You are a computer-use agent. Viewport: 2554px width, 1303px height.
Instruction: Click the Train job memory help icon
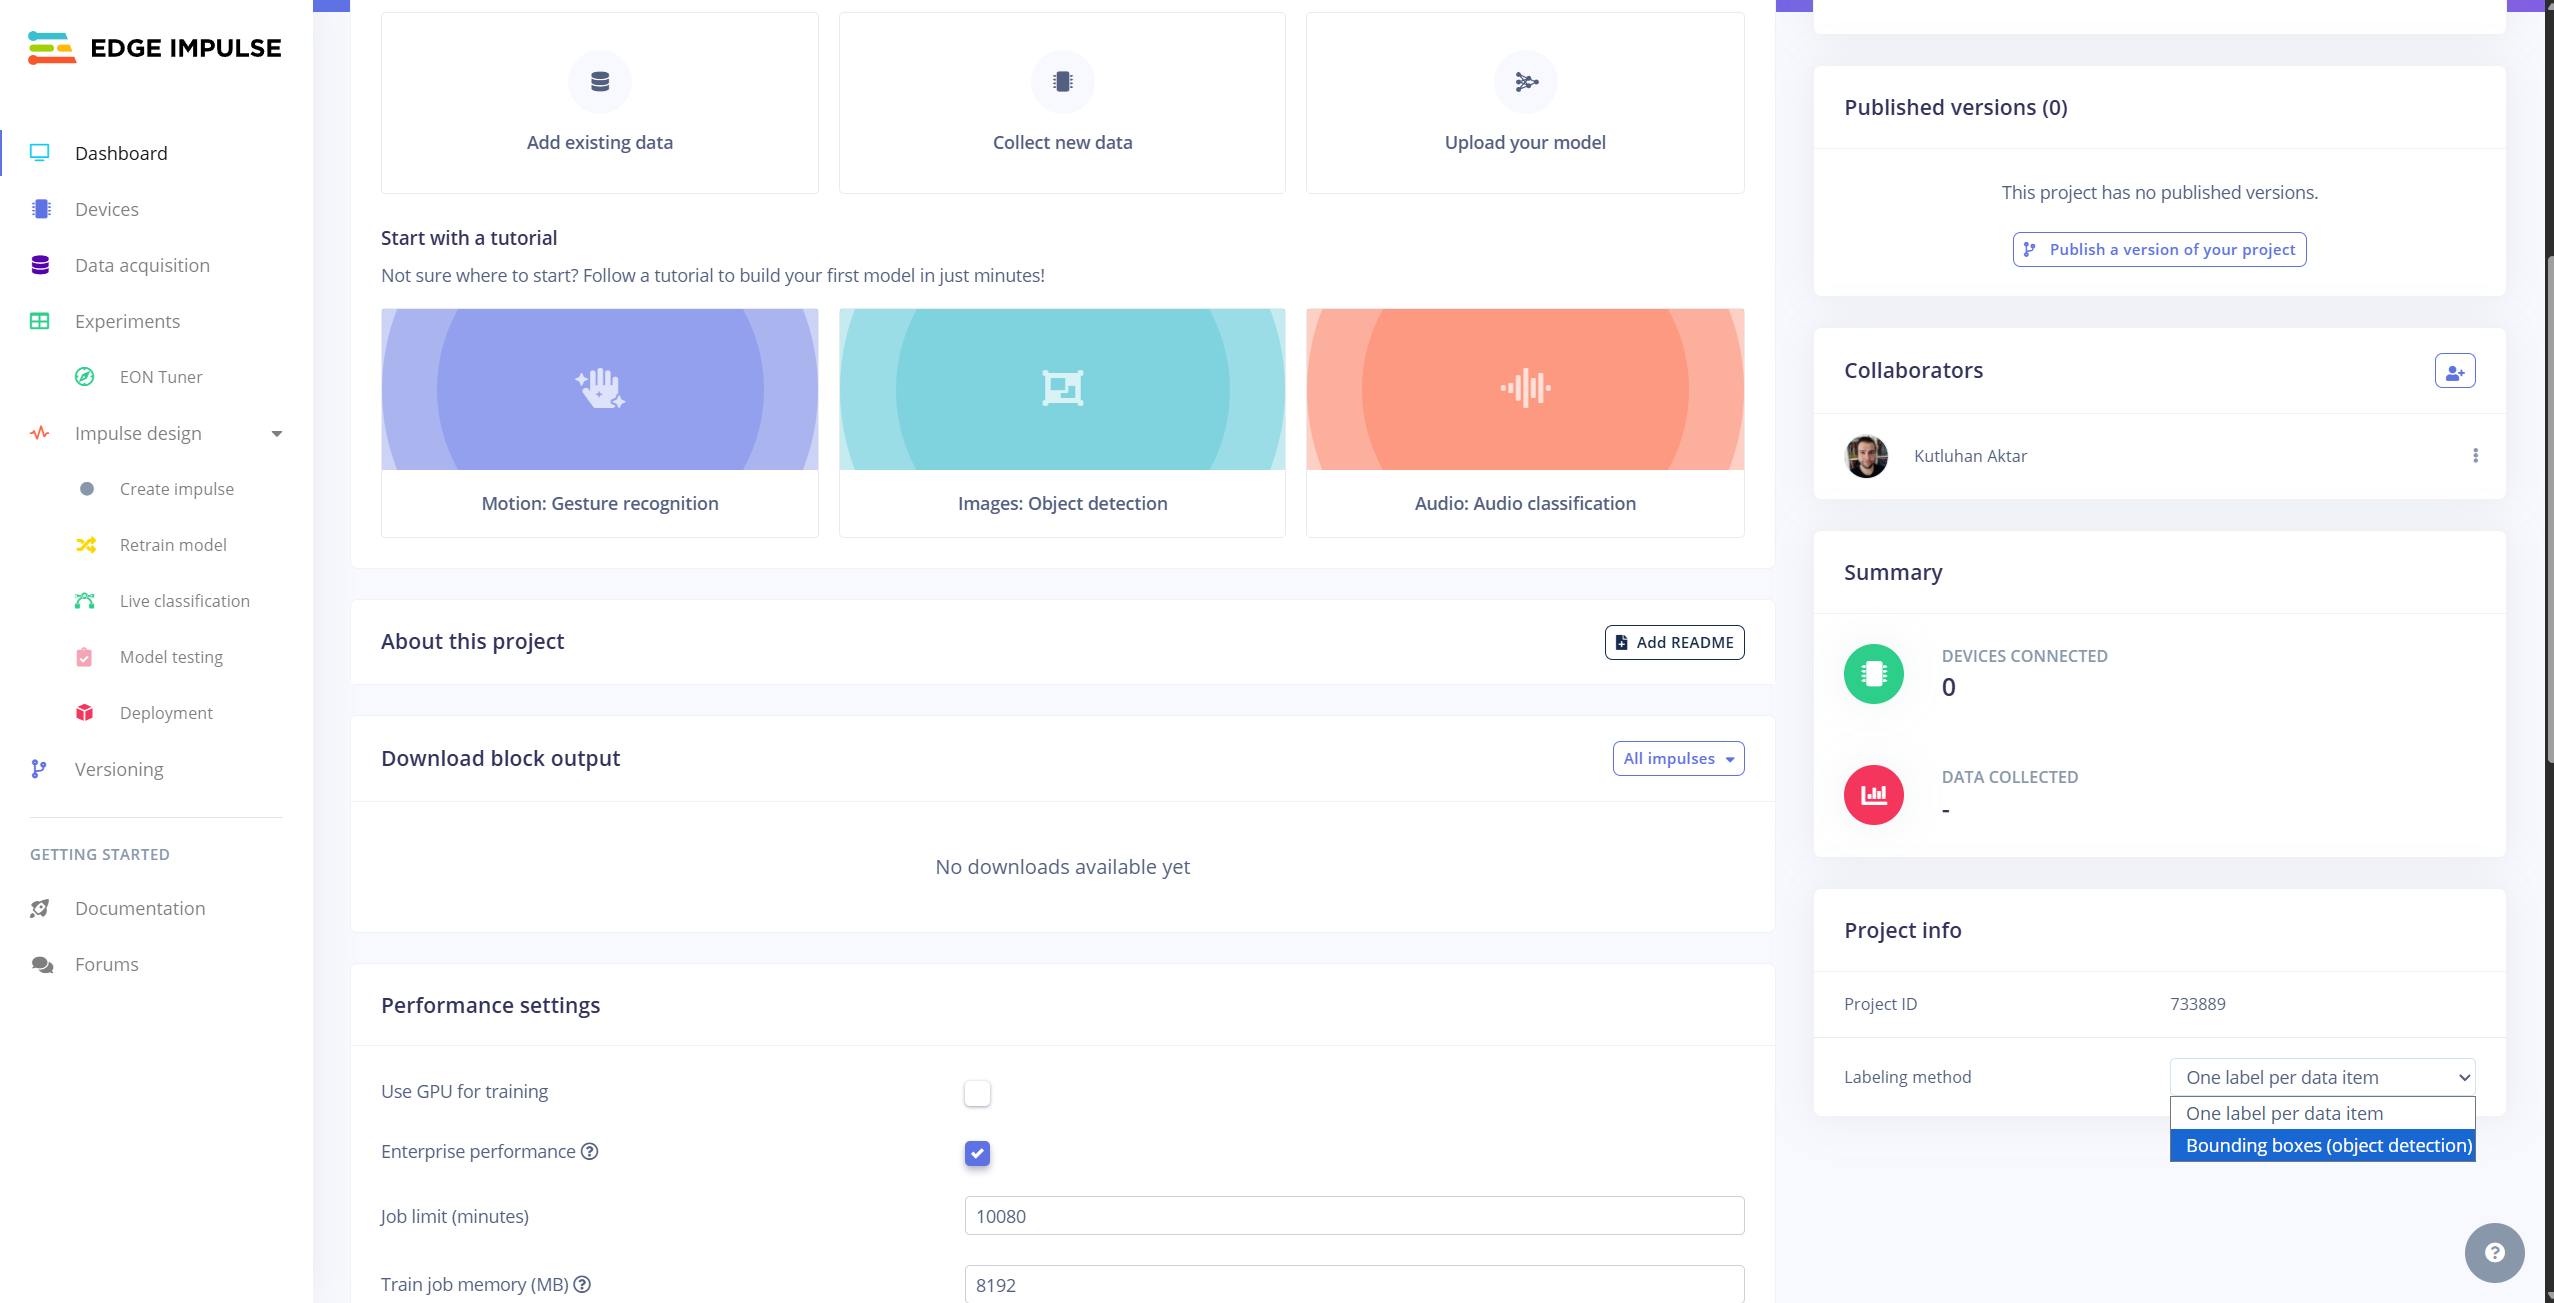click(582, 1284)
